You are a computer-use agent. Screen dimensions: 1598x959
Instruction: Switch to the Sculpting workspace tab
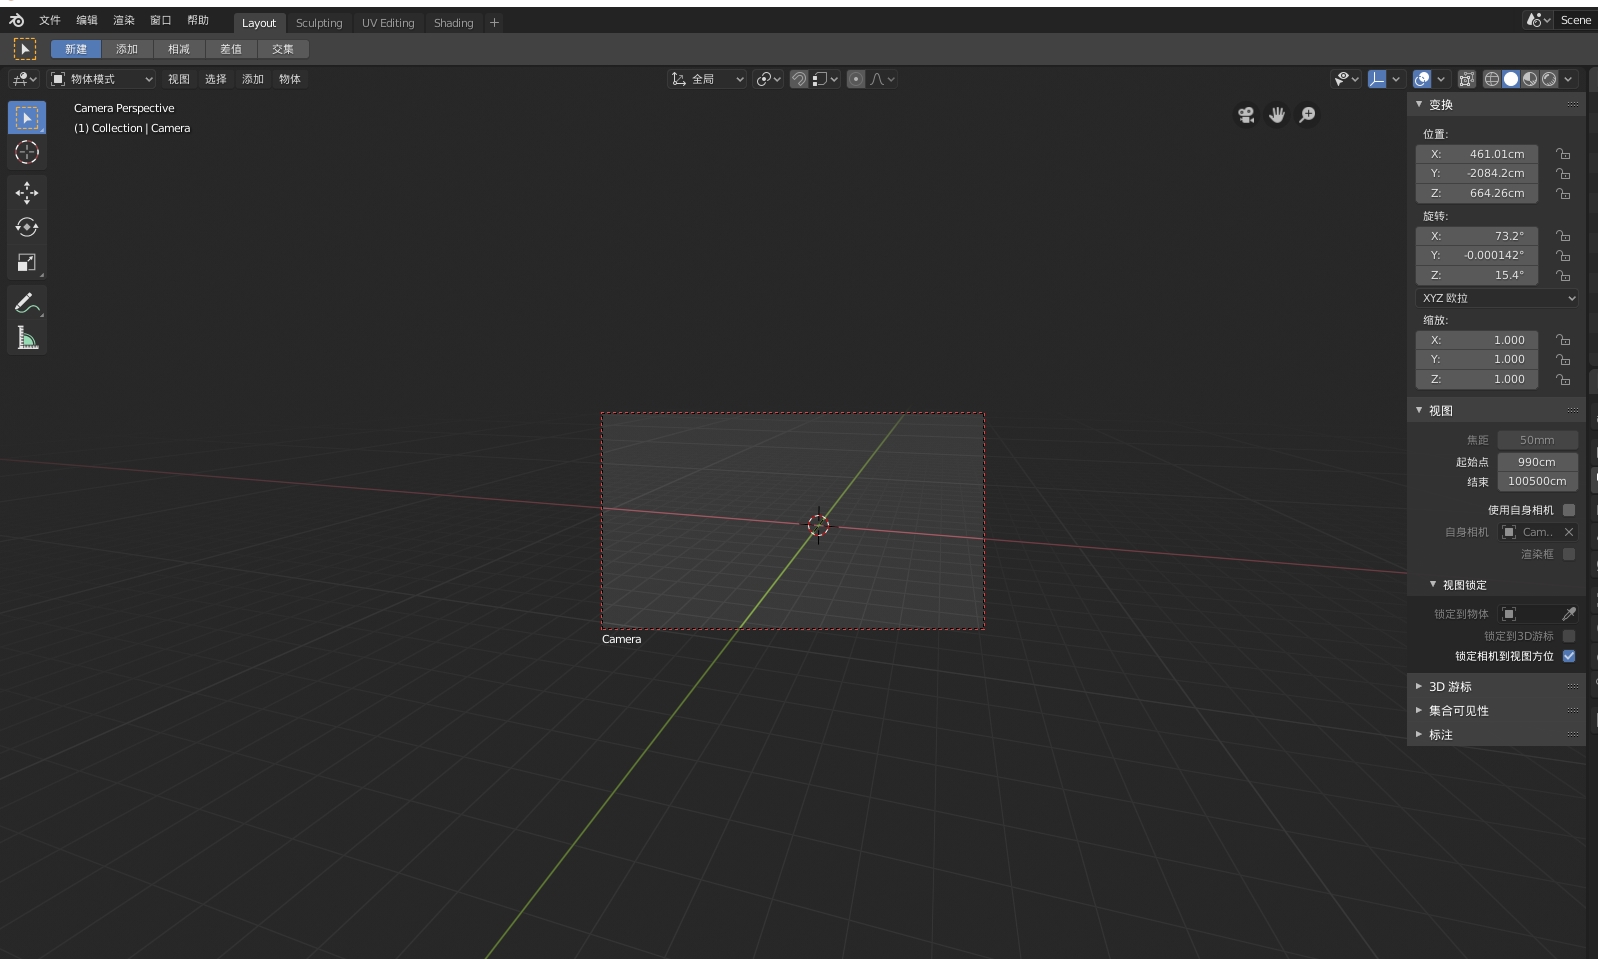coord(319,23)
